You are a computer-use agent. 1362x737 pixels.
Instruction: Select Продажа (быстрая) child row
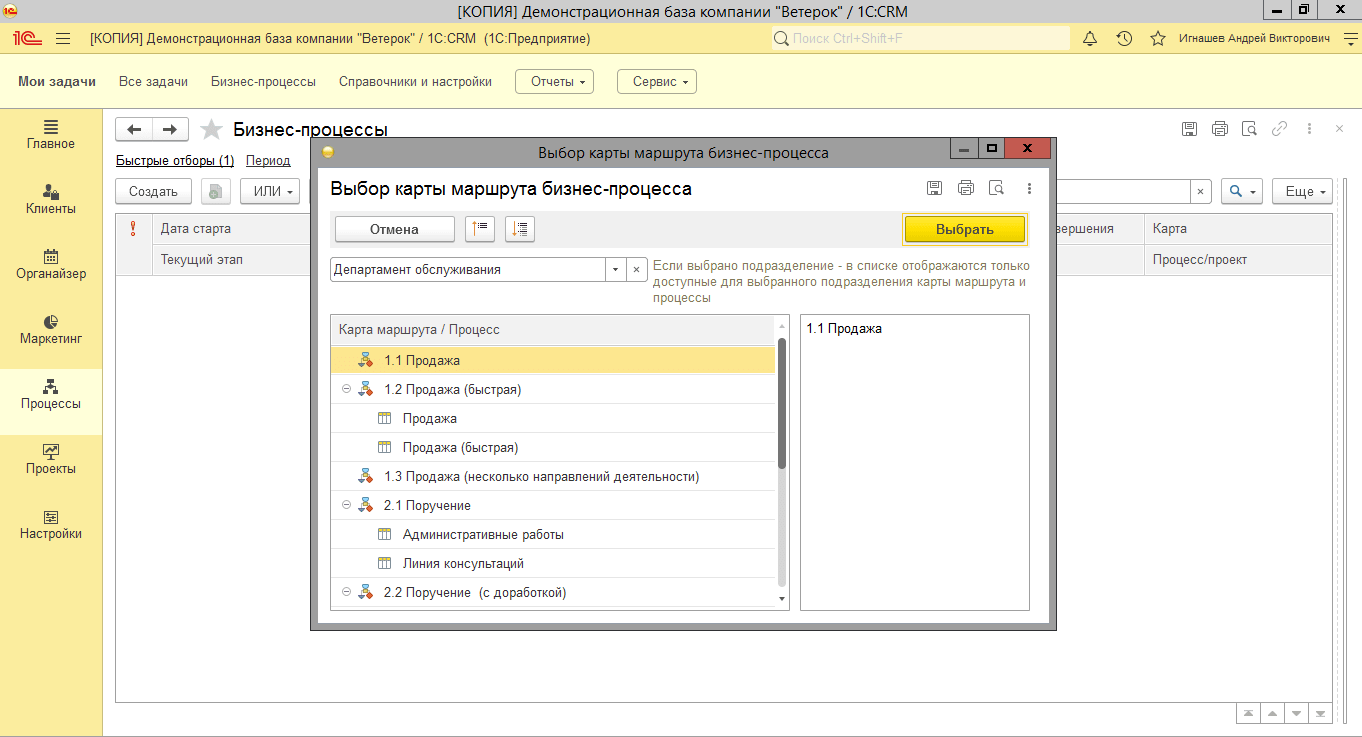tap(553, 447)
